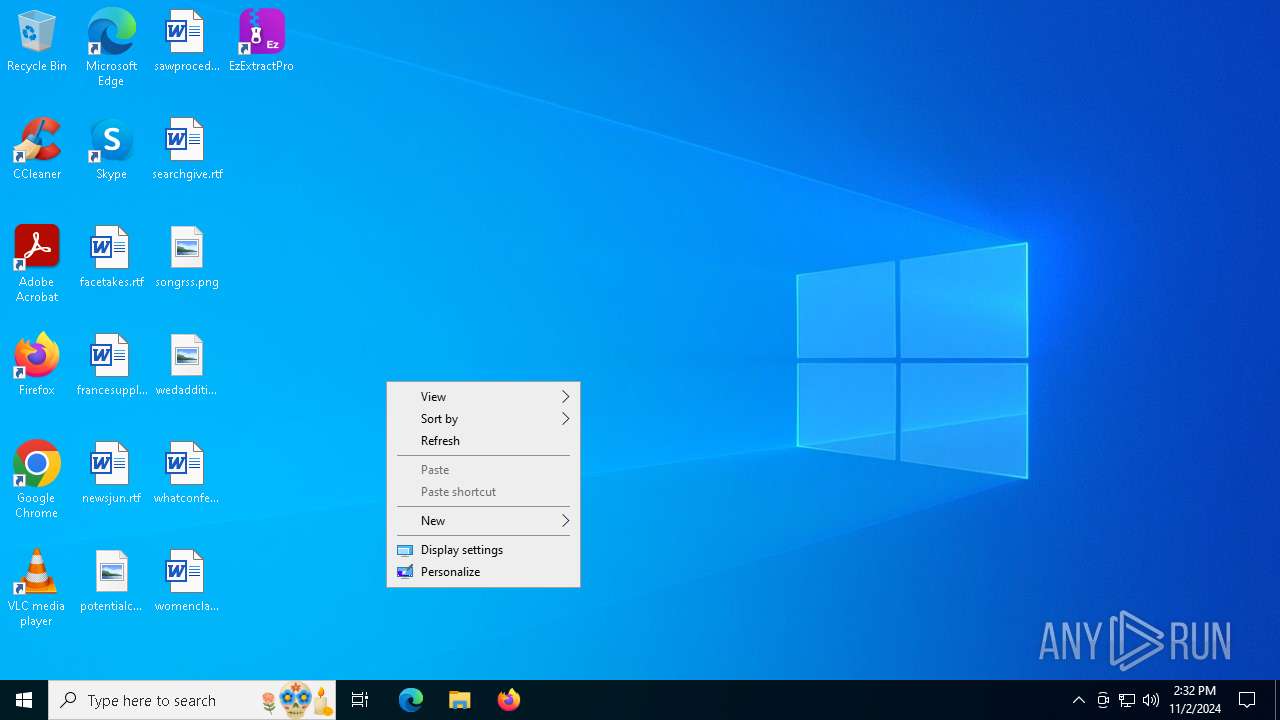Select the Microsoft Edge desktop shortcut
Image resolution: width=1280 pixels, height=720 pixels.
tap(111, 47)
